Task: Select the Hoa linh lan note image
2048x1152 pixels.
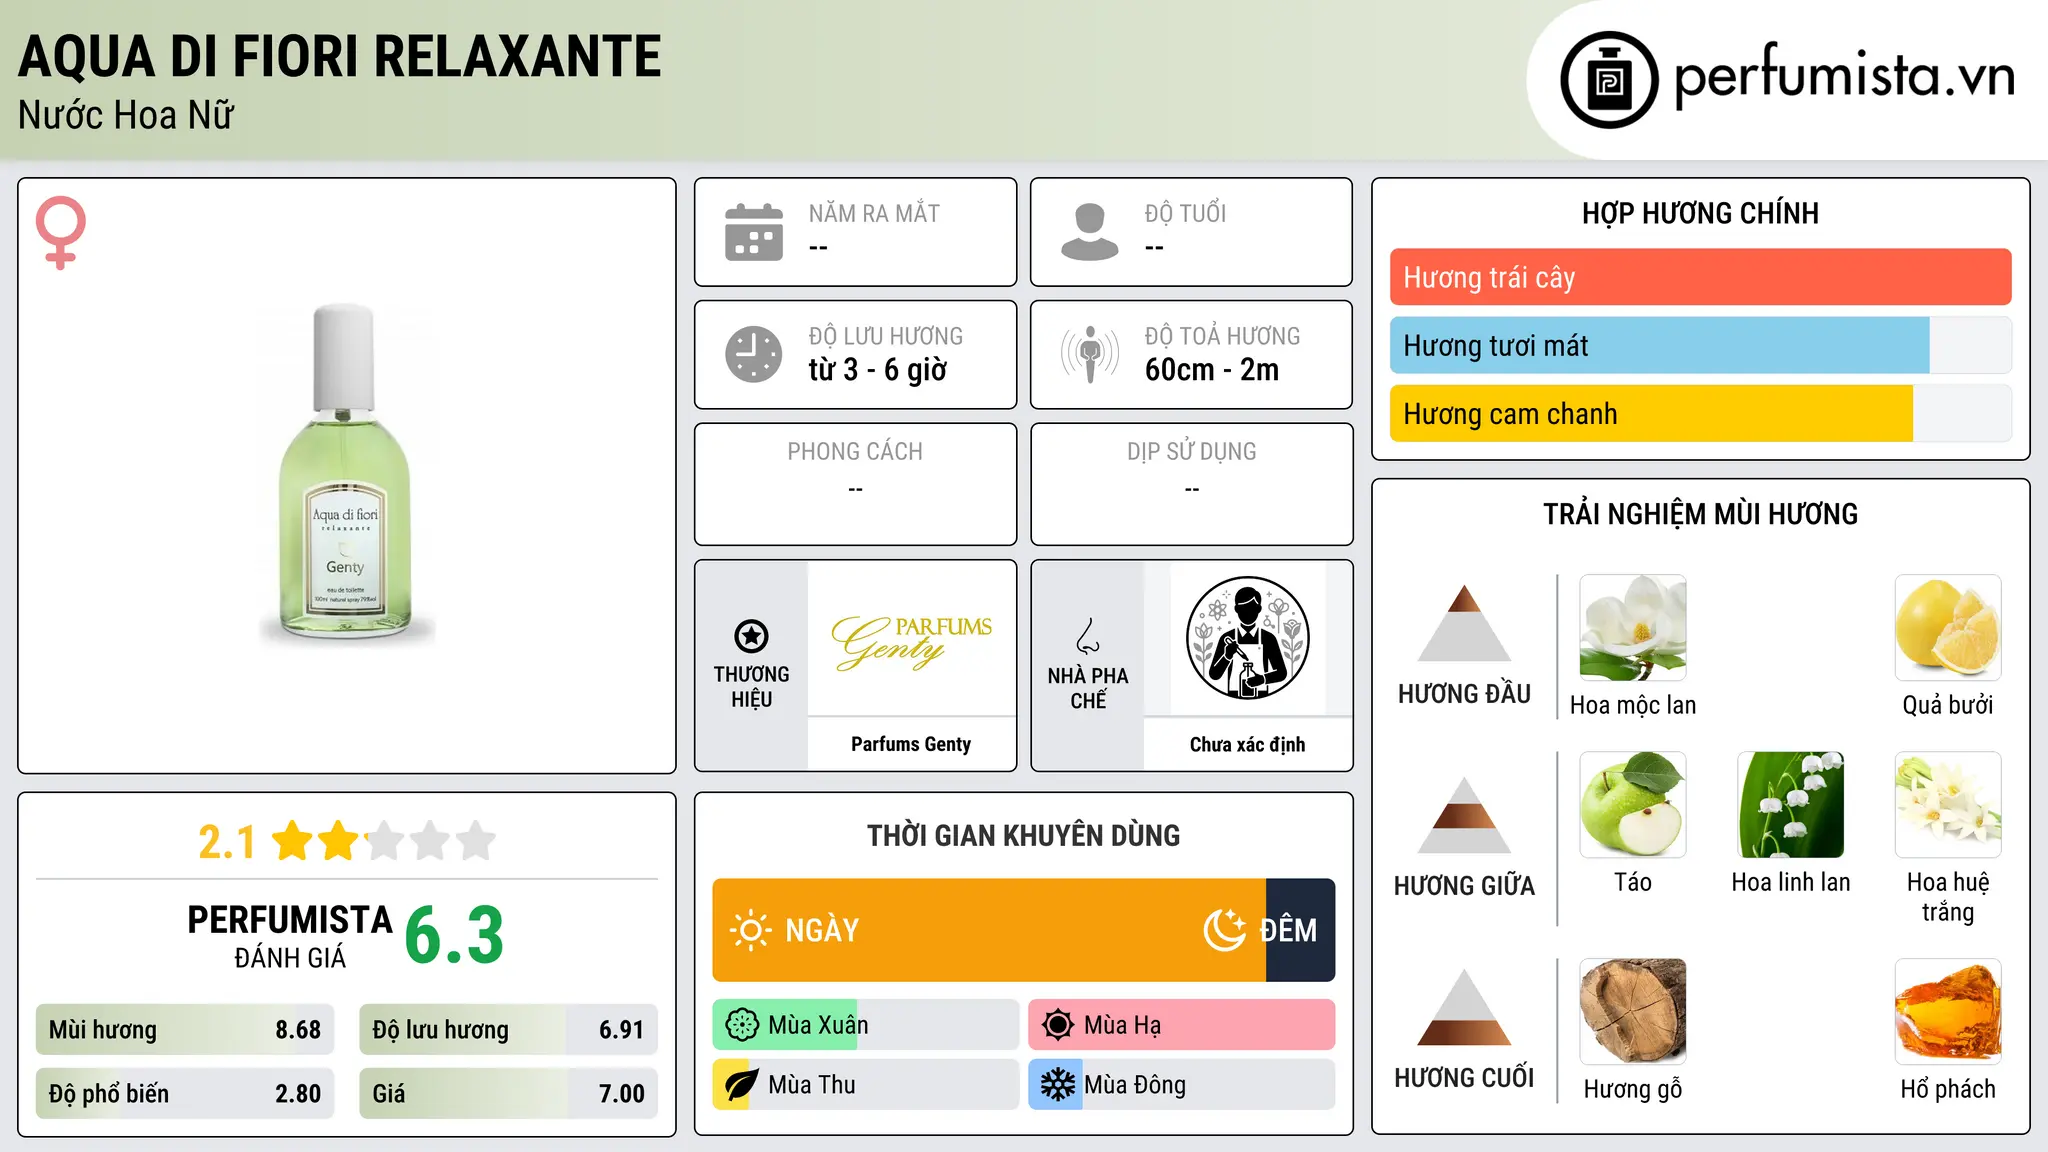Action: [x=1791, y=805]
